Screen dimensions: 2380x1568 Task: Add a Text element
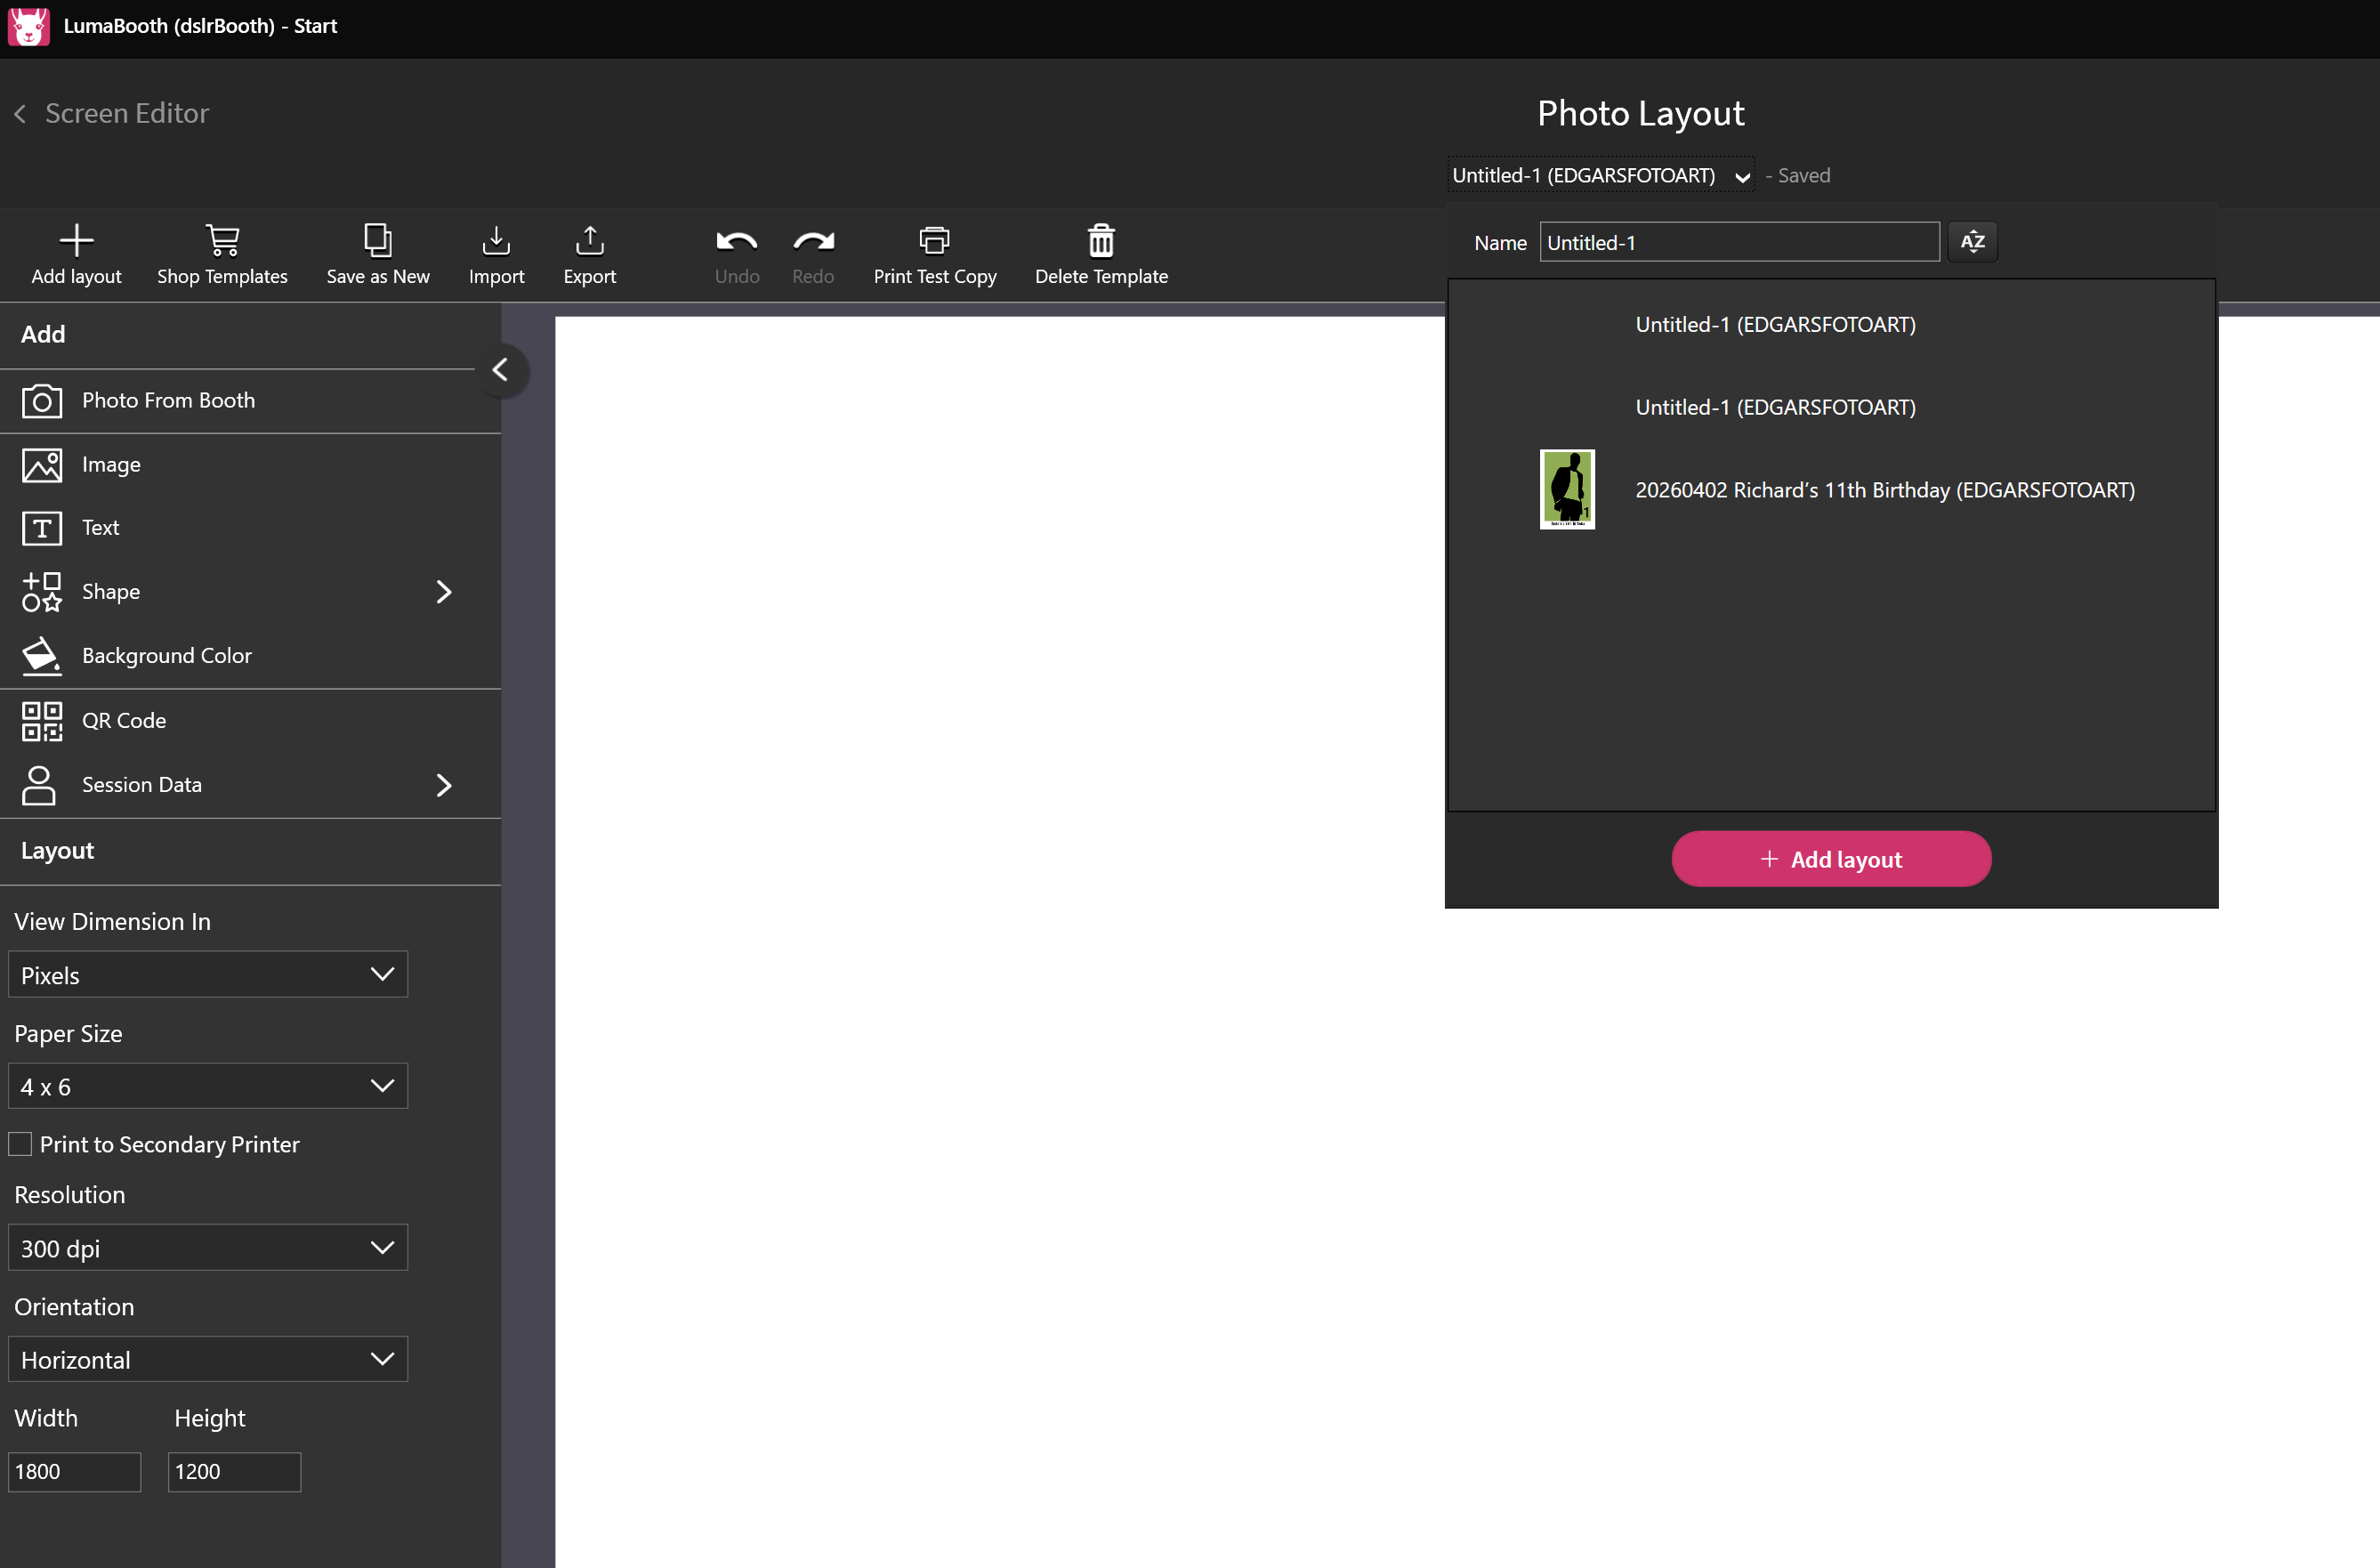(250, 528)
